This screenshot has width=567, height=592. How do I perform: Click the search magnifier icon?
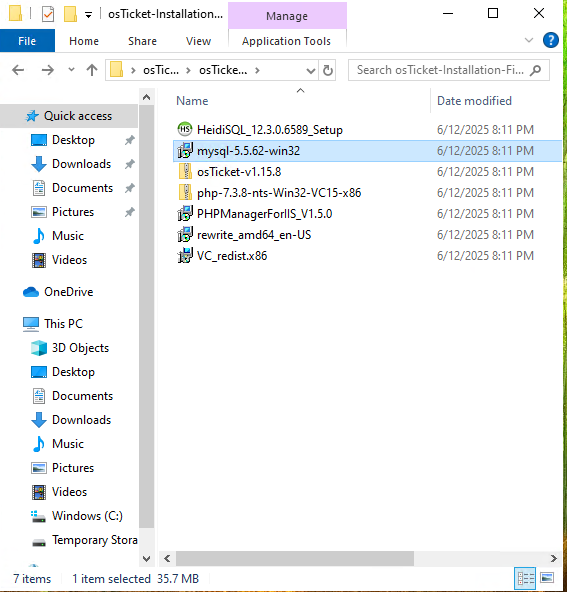coord(535,70)
